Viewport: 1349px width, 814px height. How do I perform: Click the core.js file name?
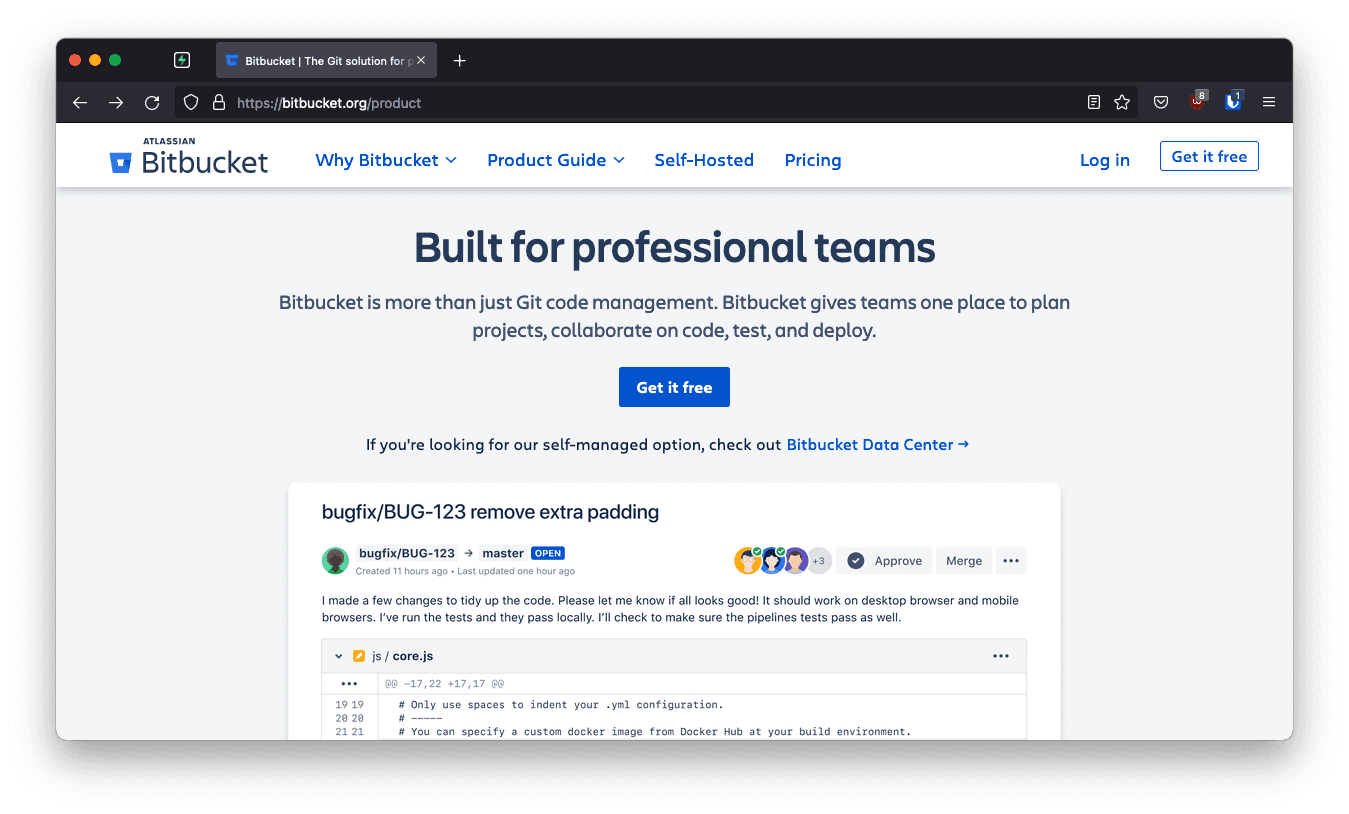(x=413, y=656)
